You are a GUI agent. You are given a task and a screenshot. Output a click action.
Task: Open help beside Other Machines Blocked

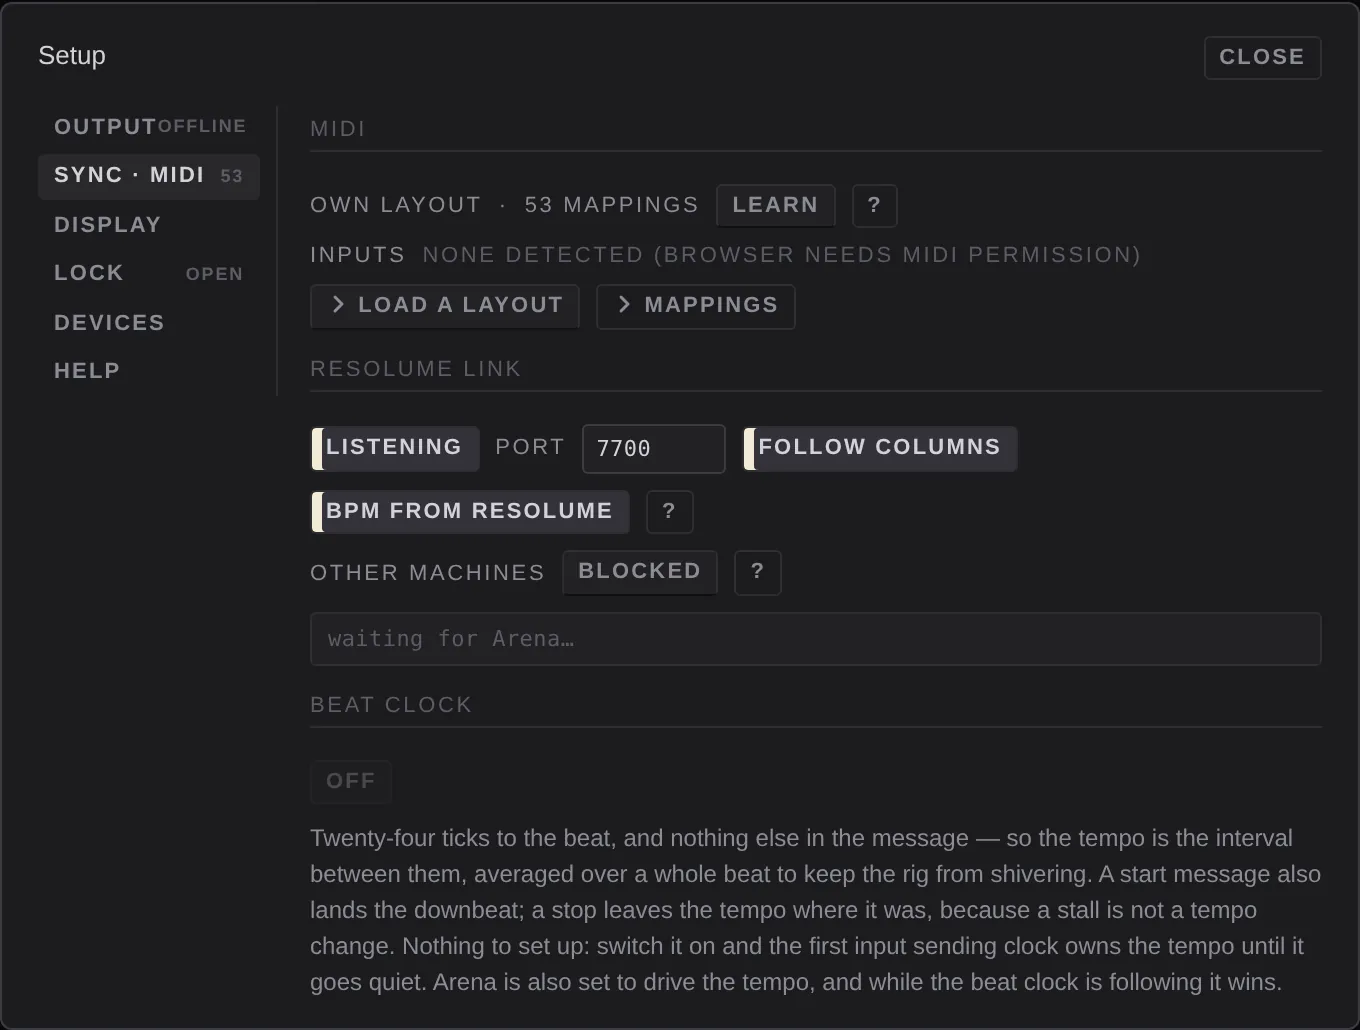coord(757,572)
